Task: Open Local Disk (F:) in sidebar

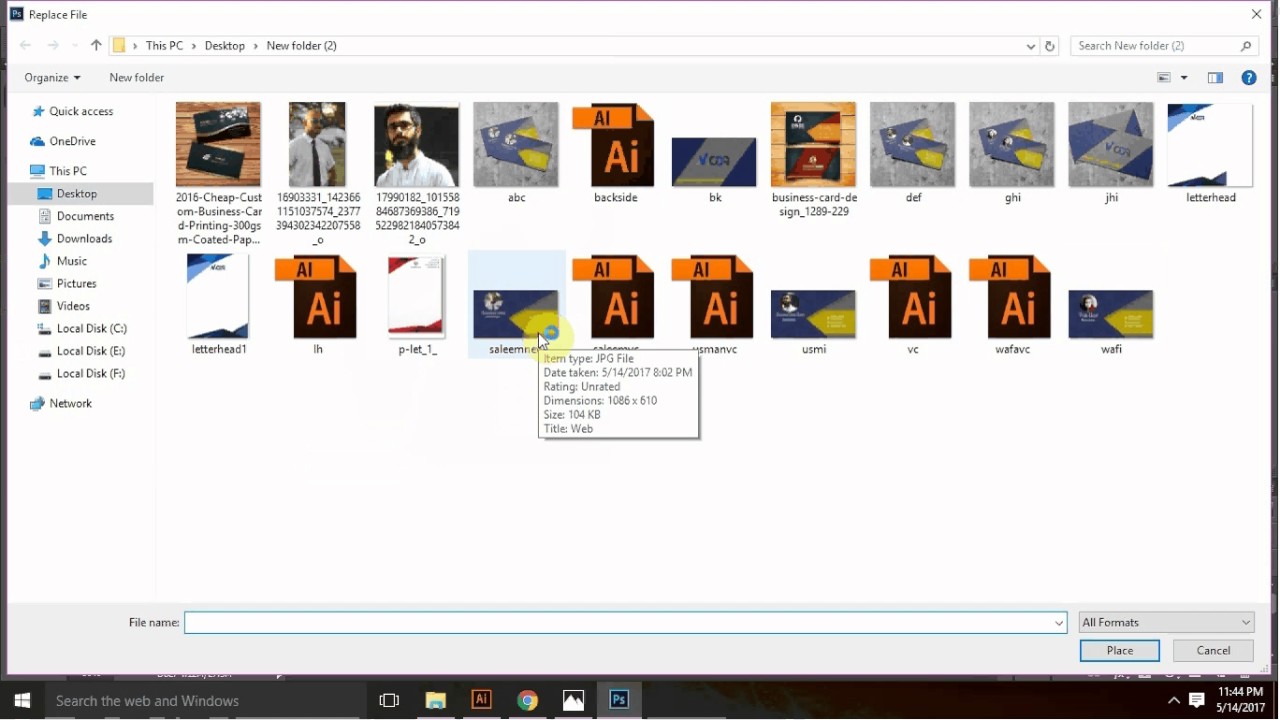Action: pyautogui.click(x=82, y=374)
